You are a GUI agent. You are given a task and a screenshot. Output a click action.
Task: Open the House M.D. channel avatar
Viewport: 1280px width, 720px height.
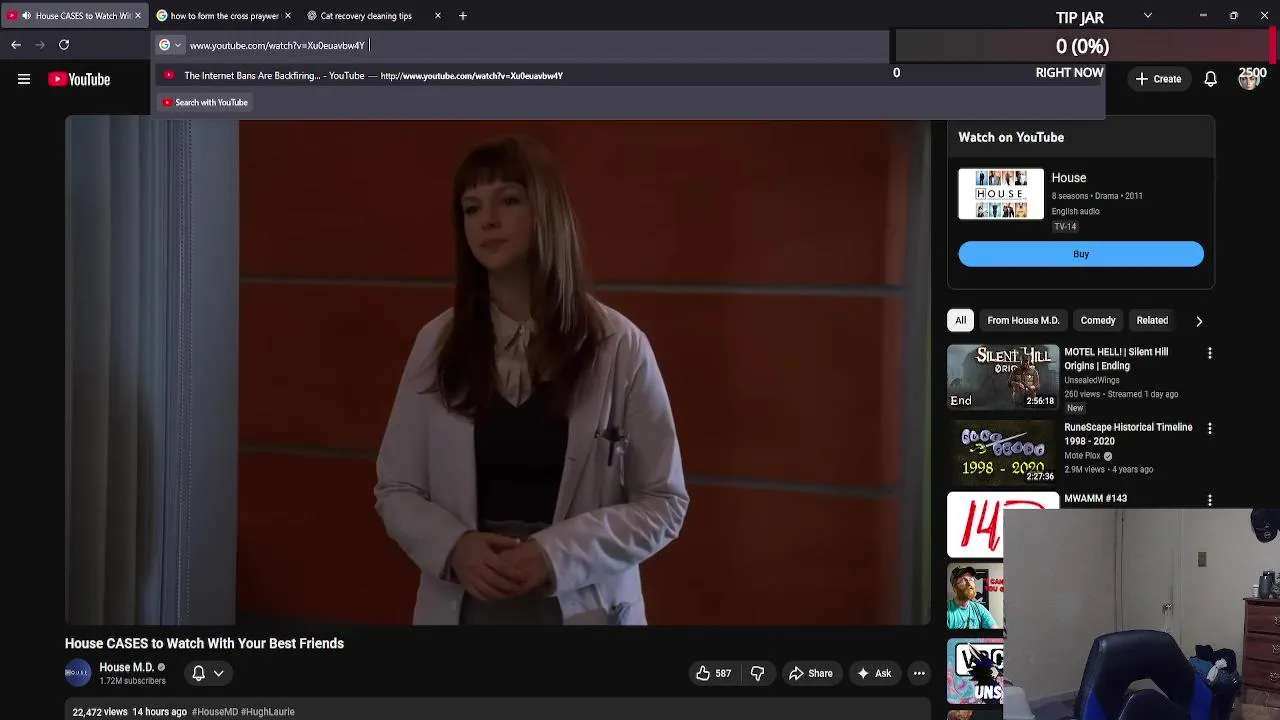pyautogui.click(x=78, y=674)
